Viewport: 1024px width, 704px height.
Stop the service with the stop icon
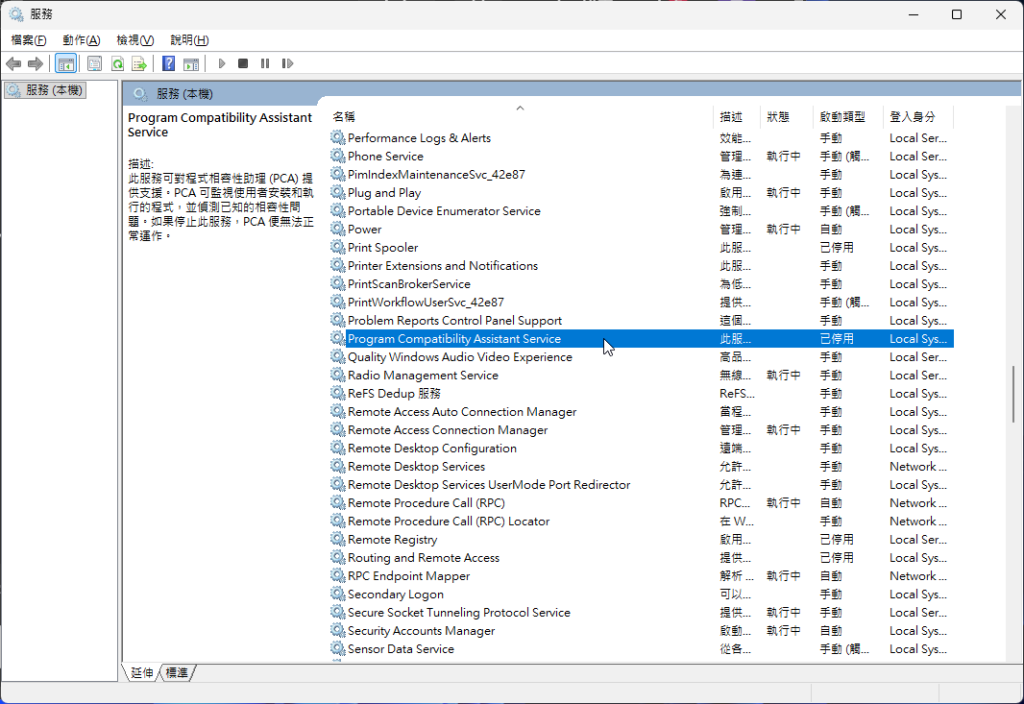pyautogui.click(x=243, y=64)
